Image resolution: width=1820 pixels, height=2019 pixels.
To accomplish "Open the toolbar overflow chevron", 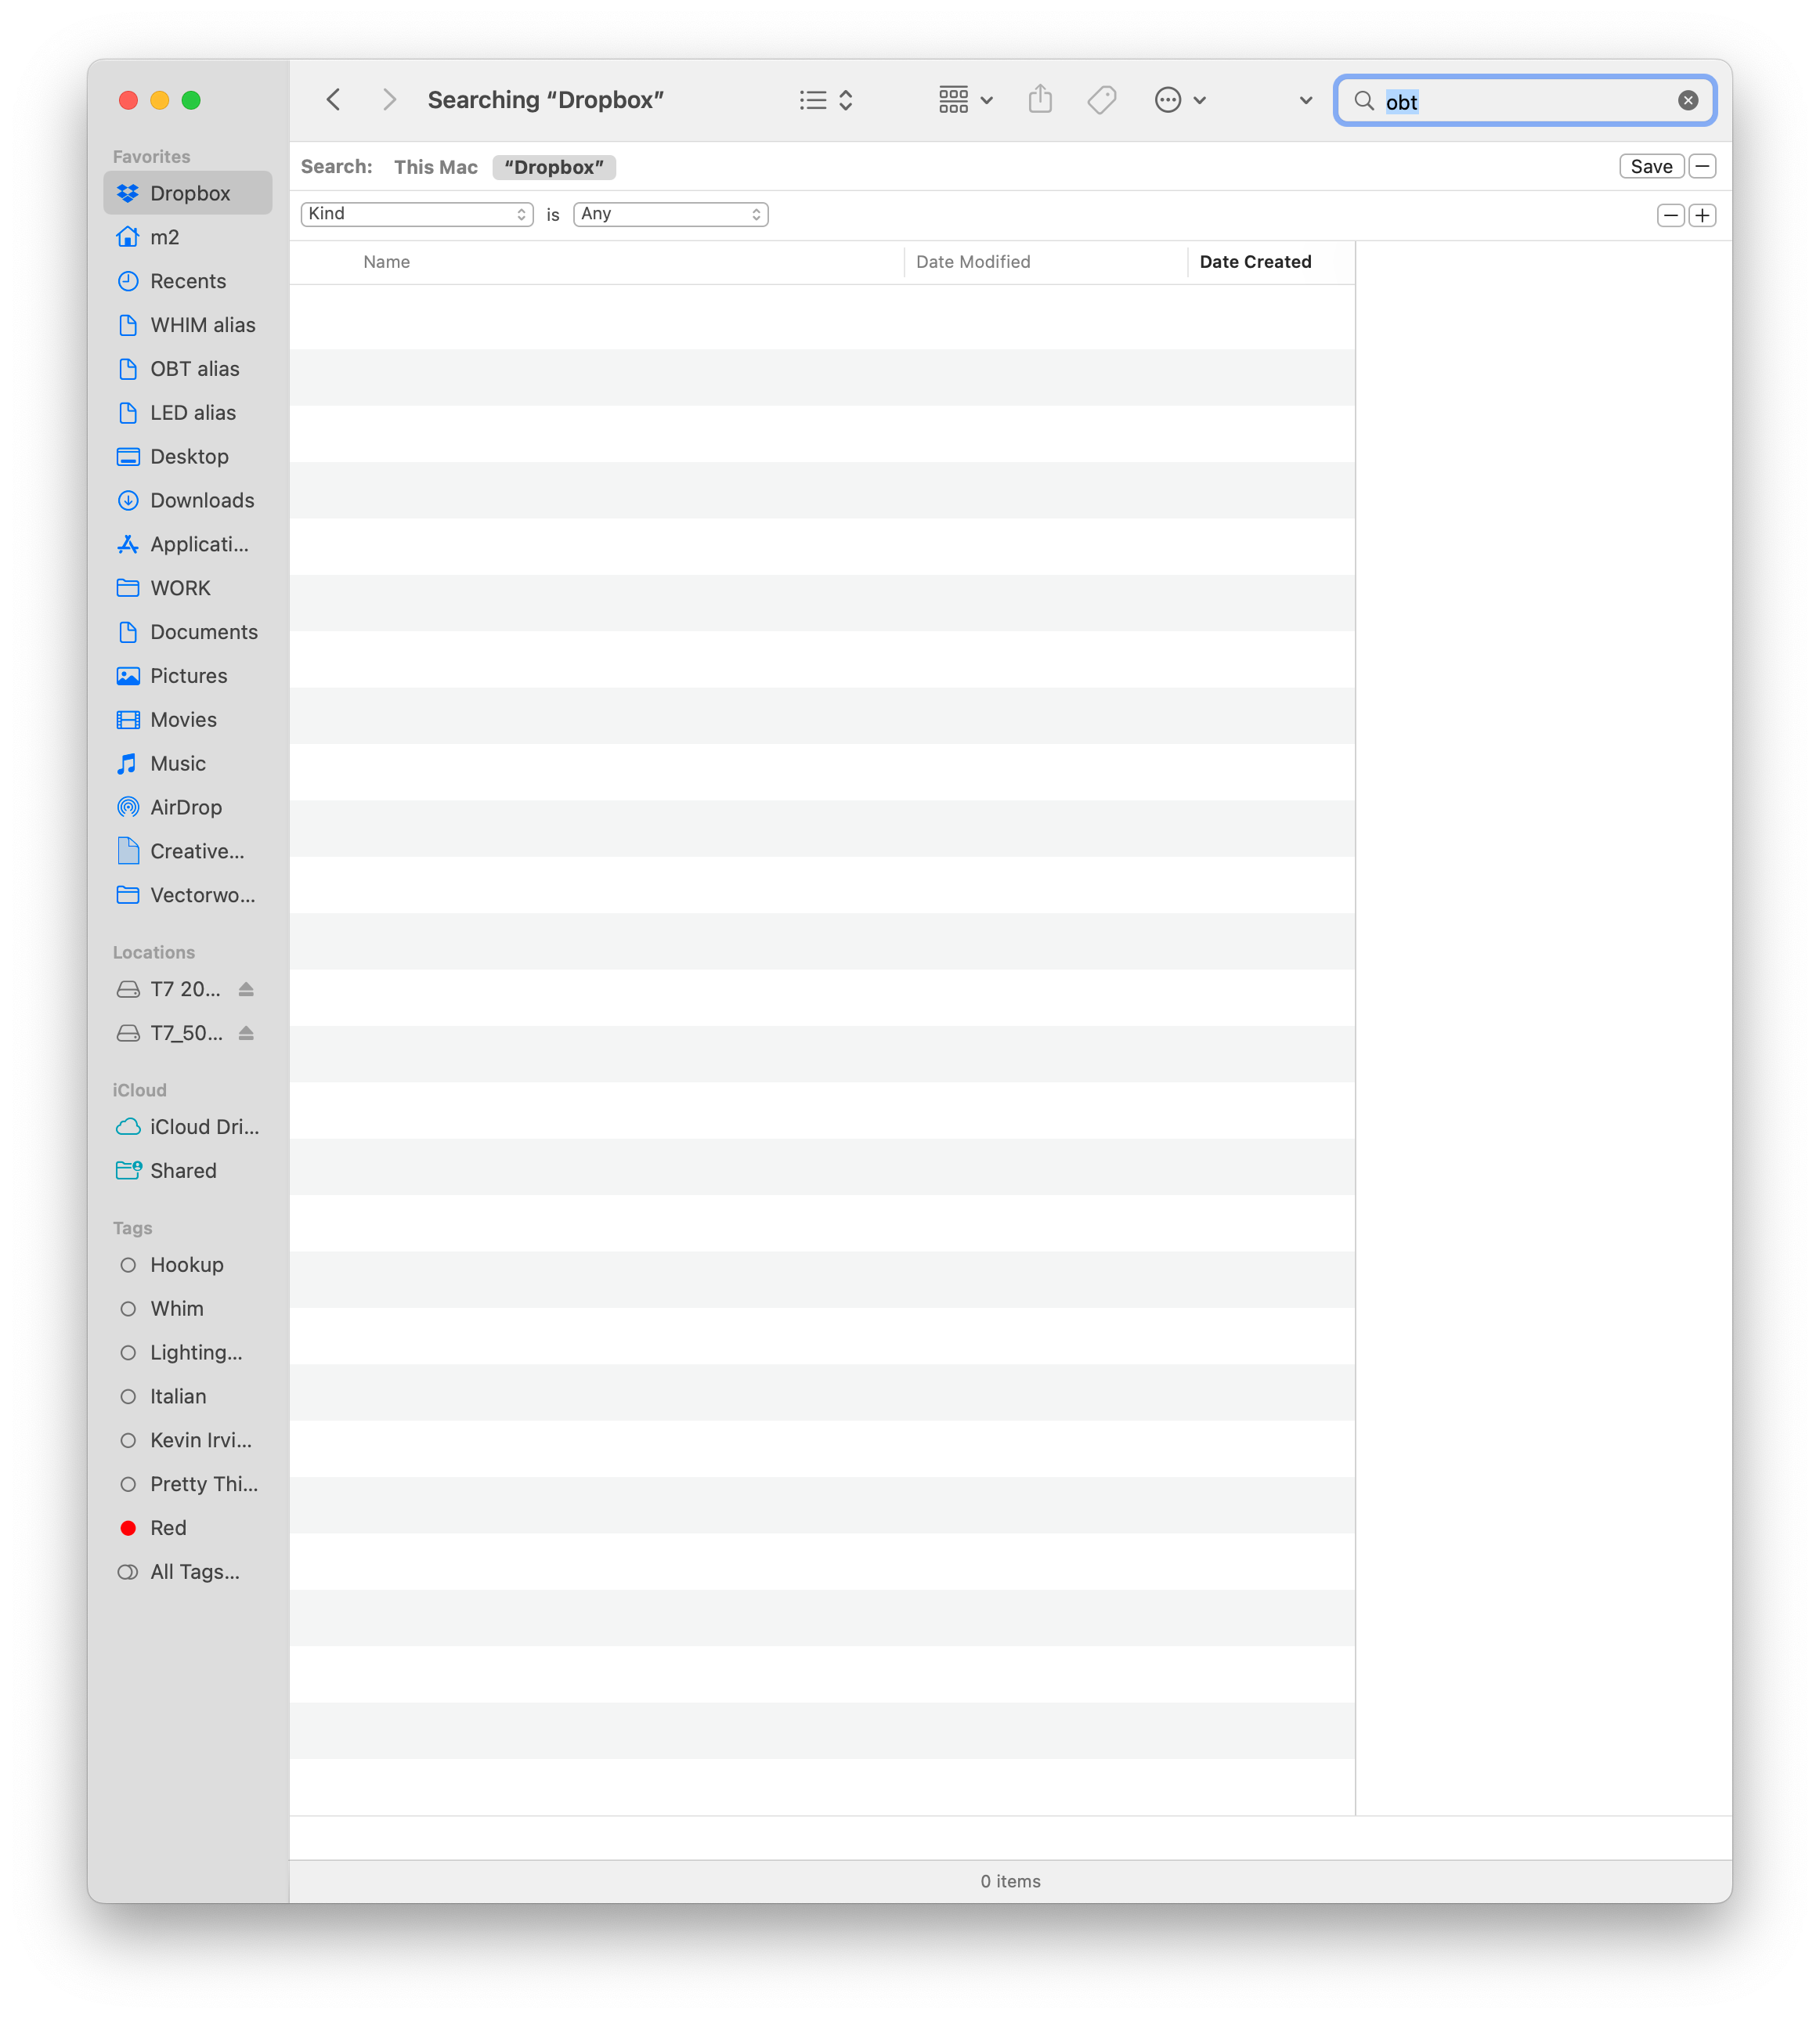I will [x=1305, y=101].
